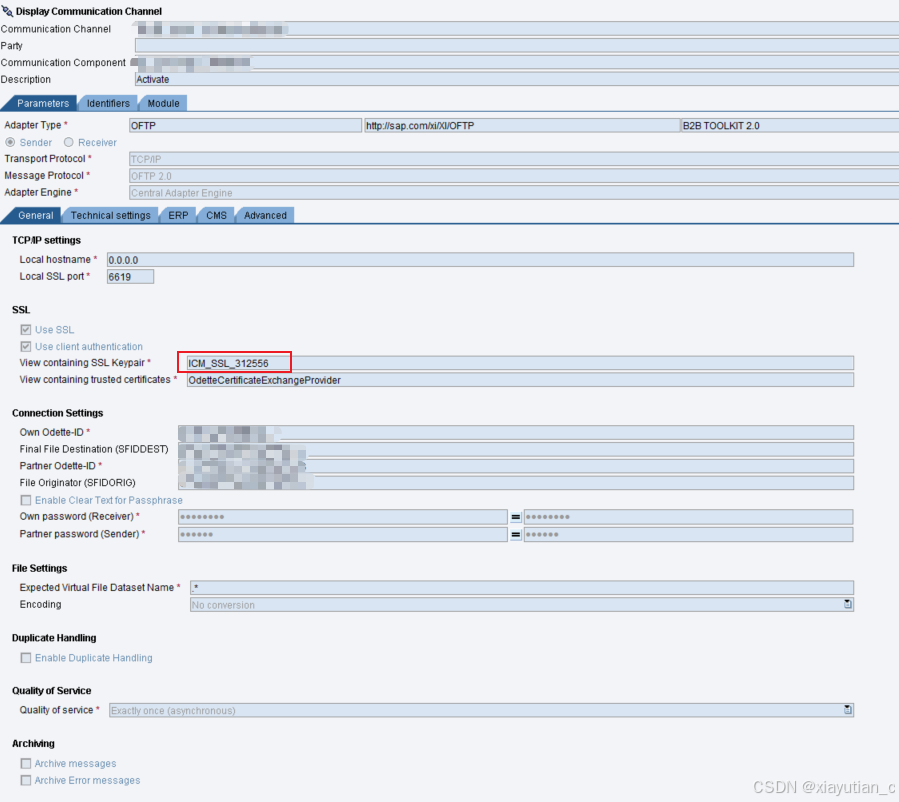Click the Description field showing Activate
This screenshot has width=899, height=802.
point(517,79)
